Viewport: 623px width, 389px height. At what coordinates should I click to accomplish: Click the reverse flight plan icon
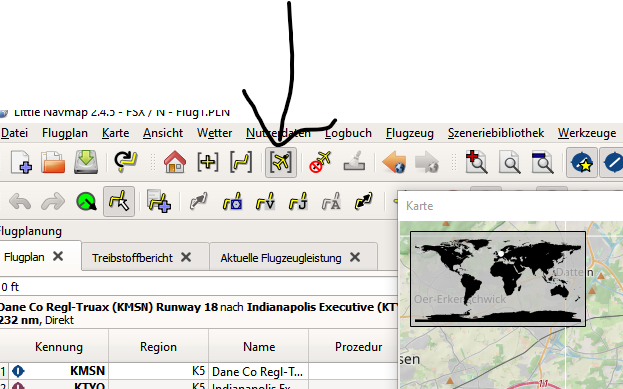pos(364,201)
